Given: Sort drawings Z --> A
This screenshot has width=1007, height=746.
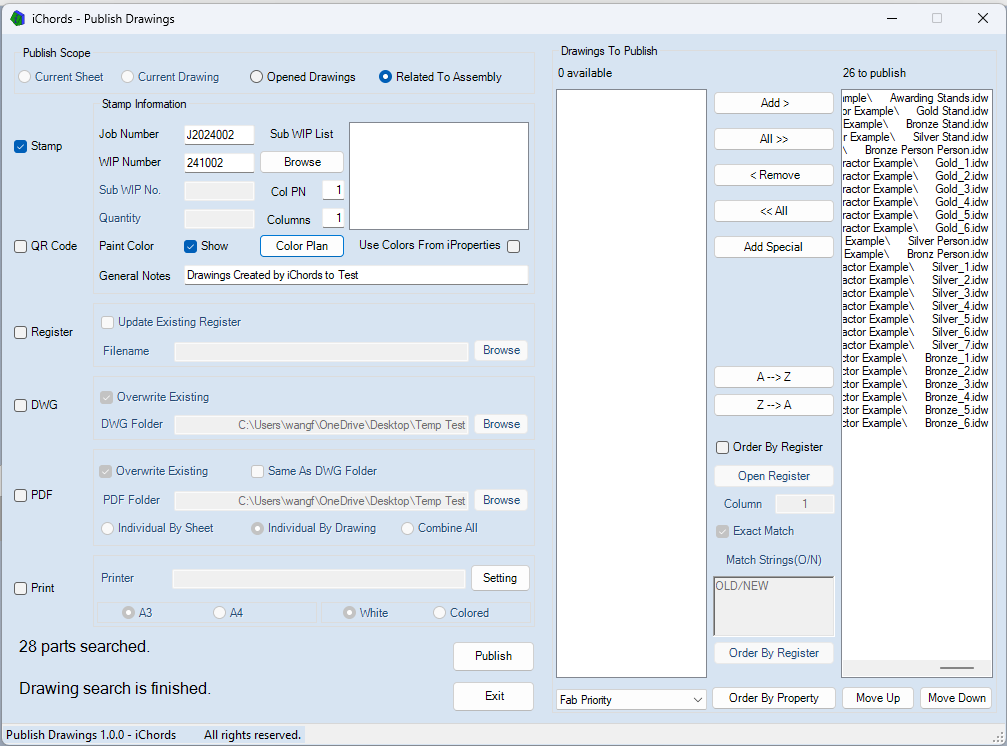Looking at the screenshot, I should (x=774, y=405).
